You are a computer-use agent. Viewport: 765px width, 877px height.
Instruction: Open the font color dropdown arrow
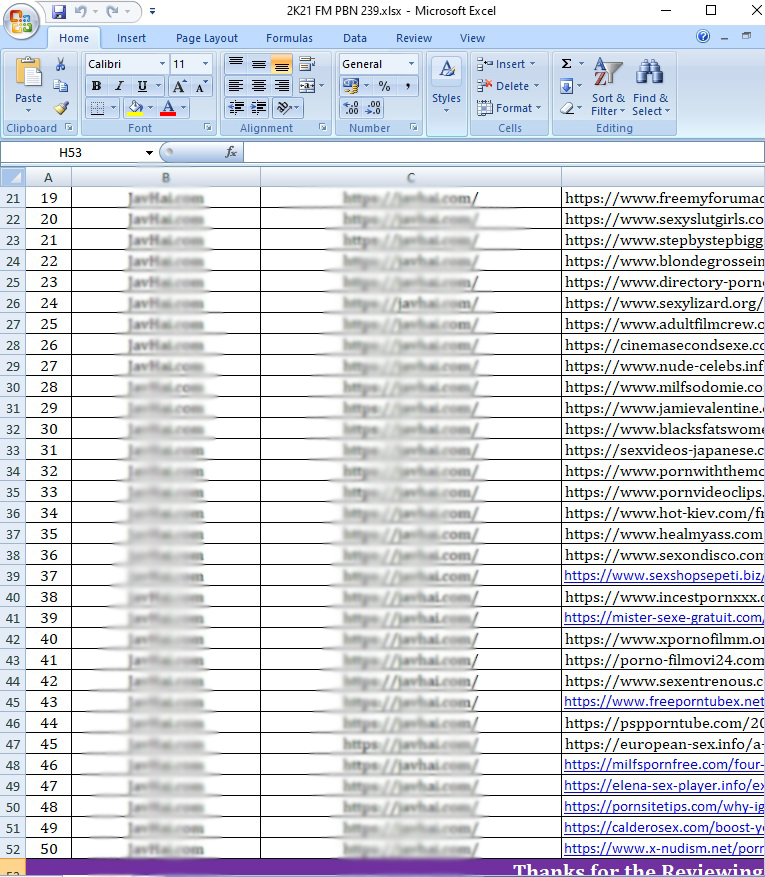(x=183, y=107)
